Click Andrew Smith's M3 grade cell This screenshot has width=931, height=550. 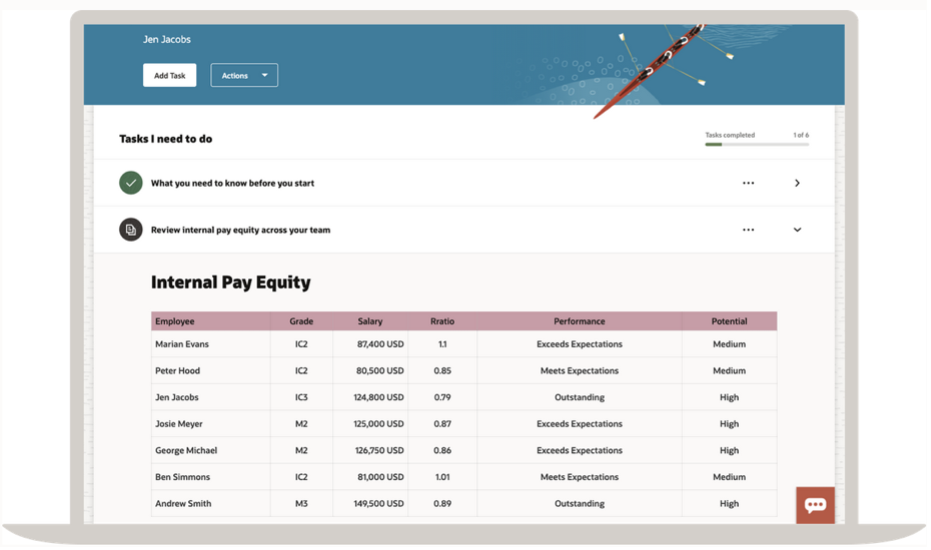pyautogui.click(x=301, y=504)
